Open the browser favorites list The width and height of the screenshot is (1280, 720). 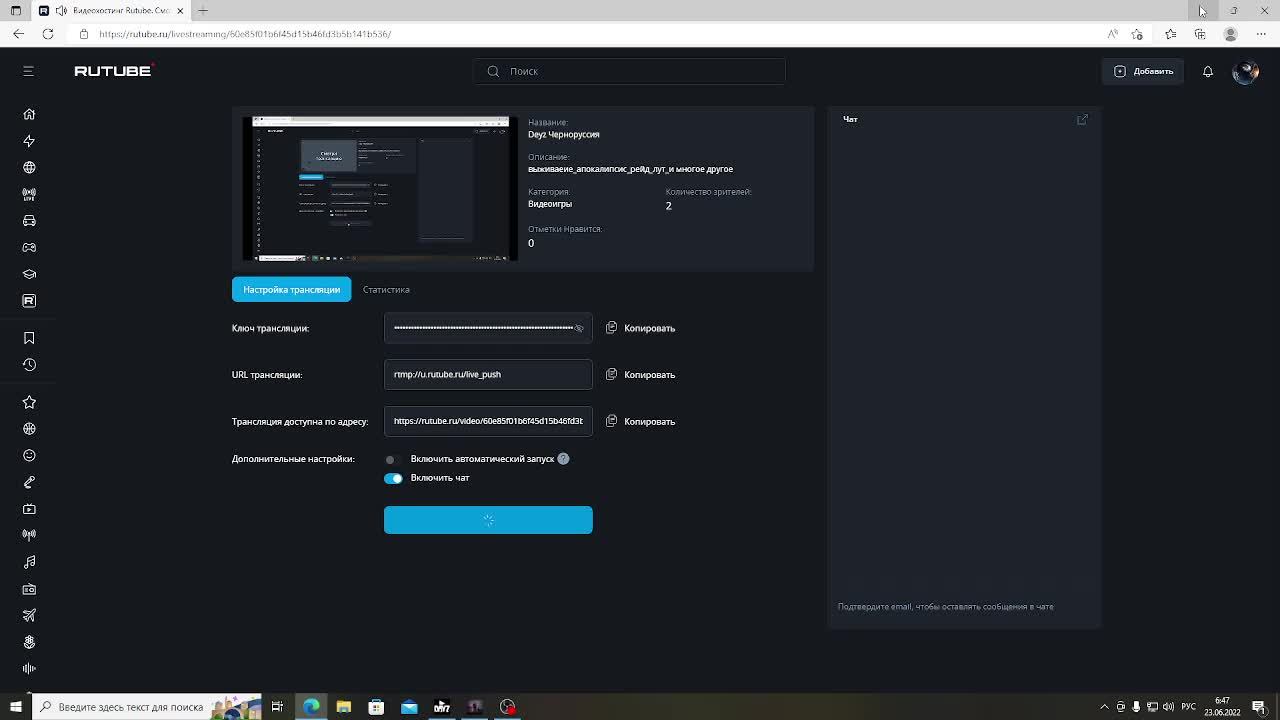click(1171, 34)
